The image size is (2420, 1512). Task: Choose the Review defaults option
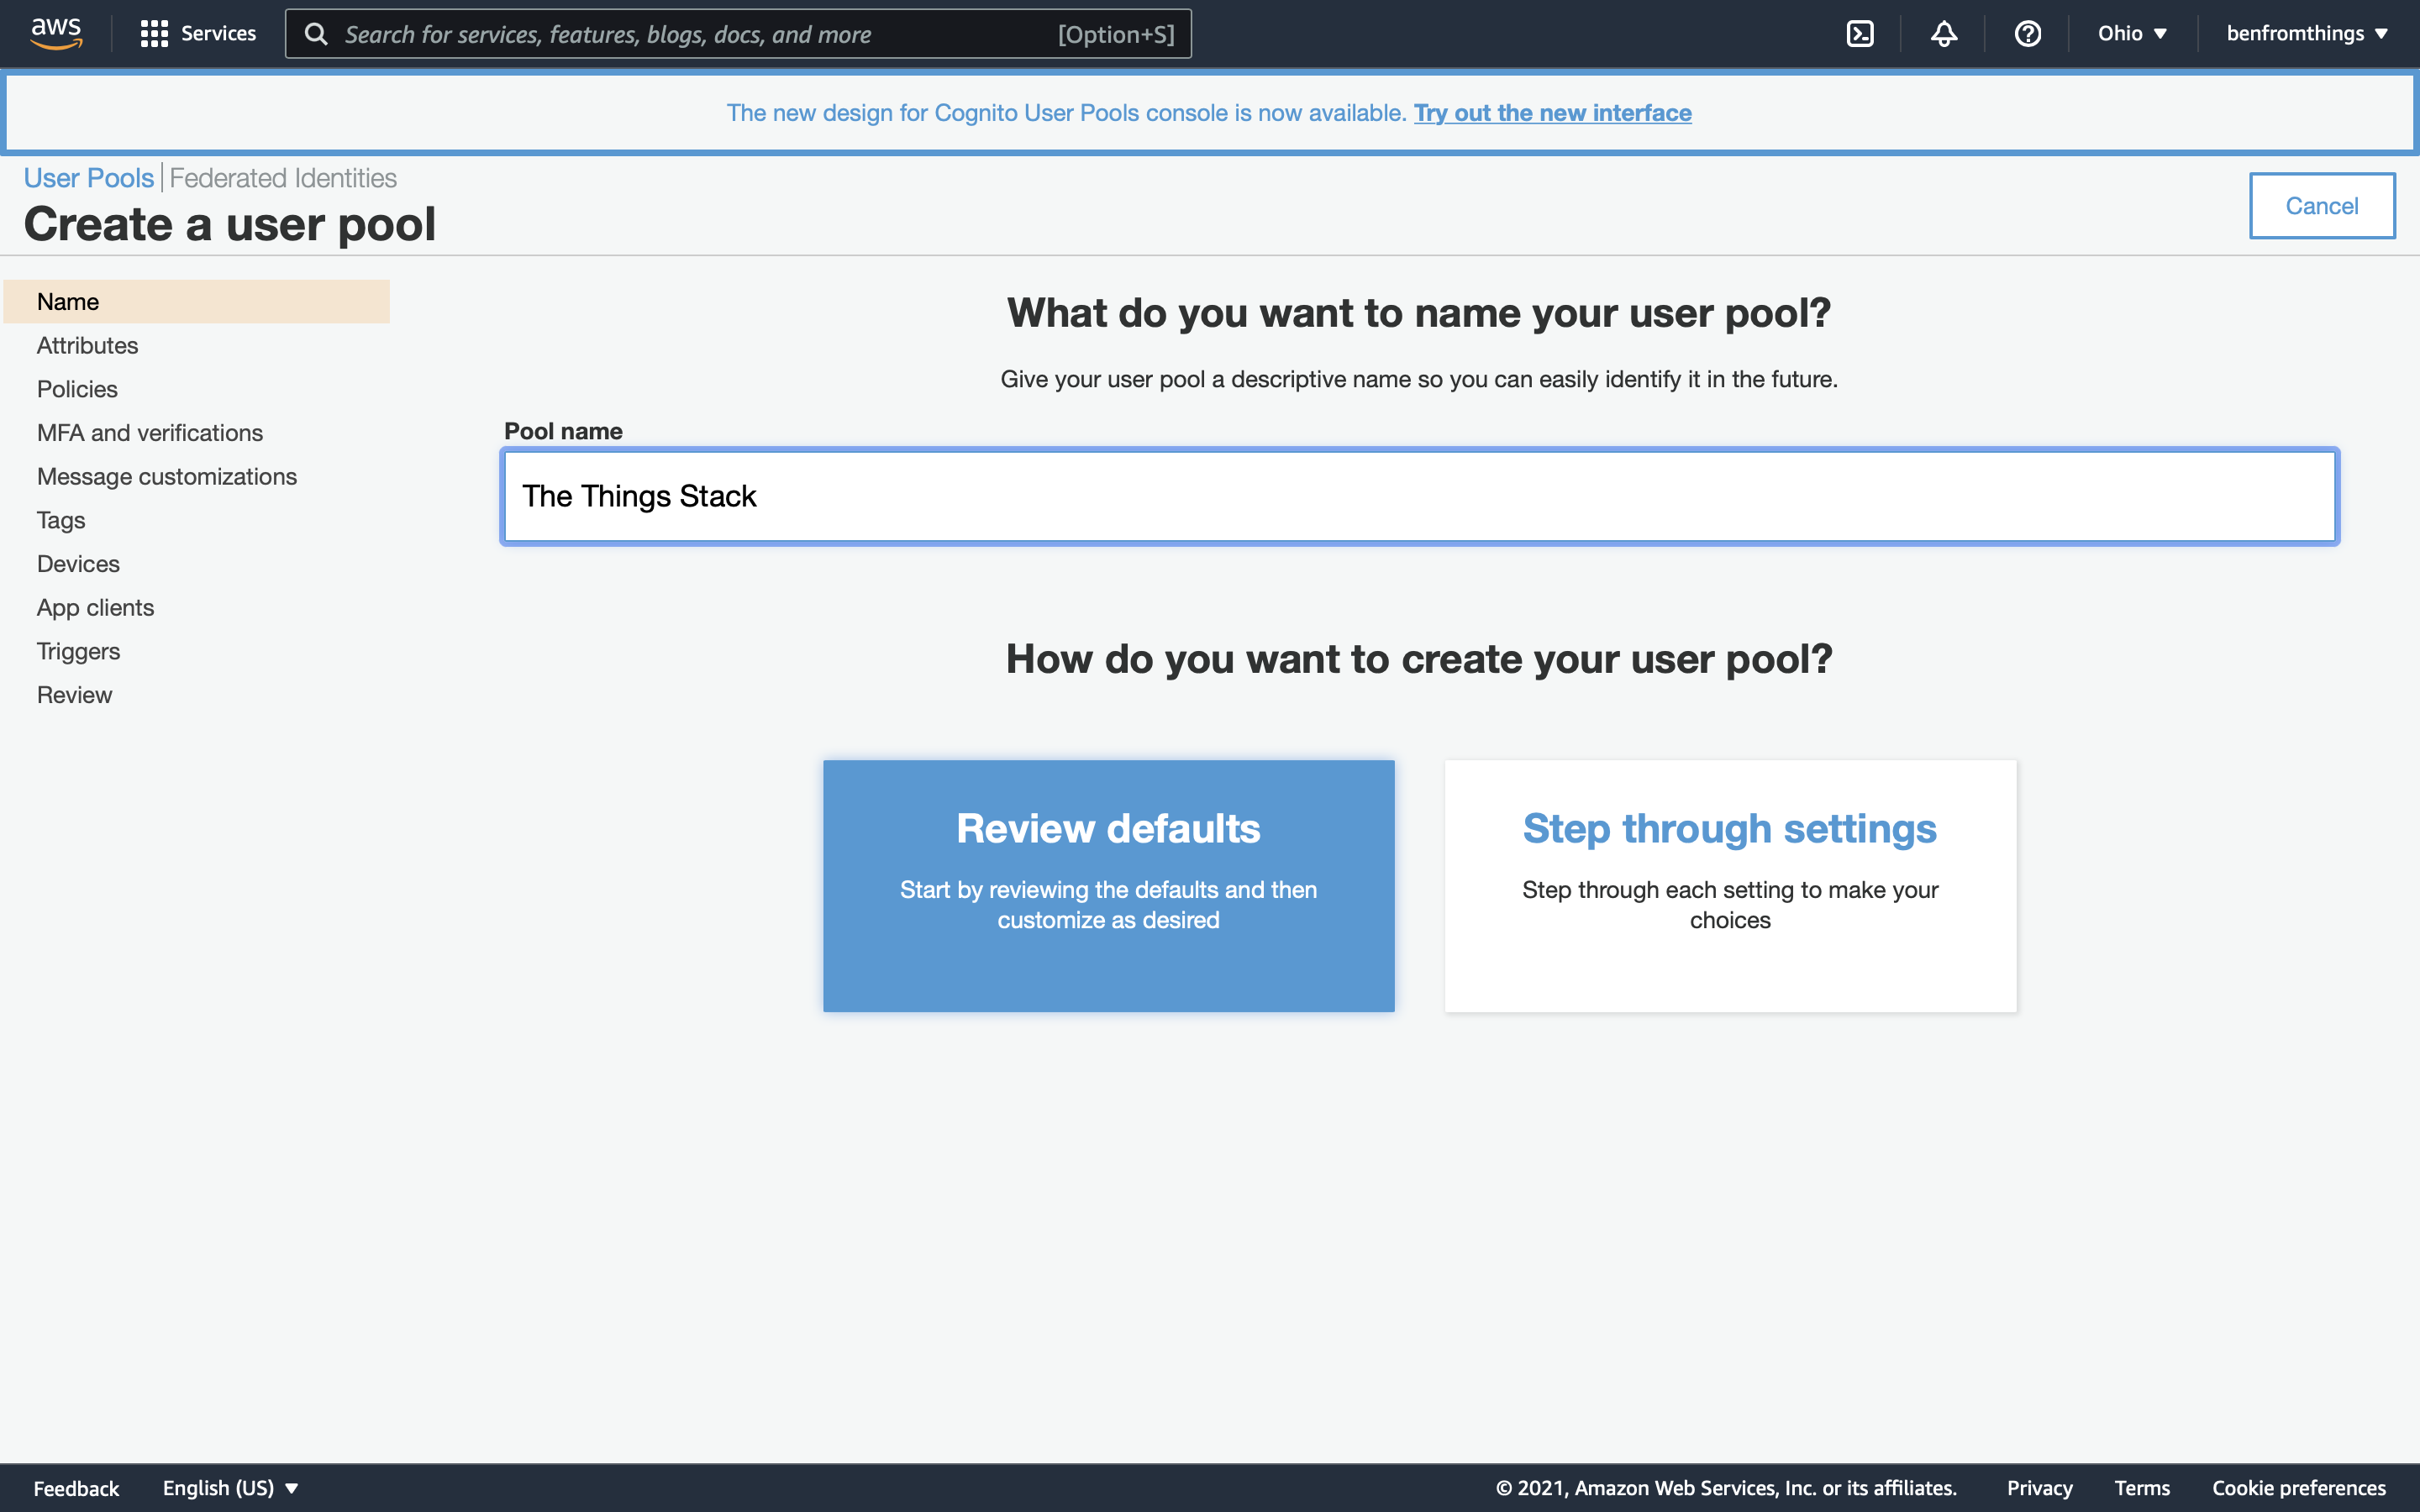1108,885
